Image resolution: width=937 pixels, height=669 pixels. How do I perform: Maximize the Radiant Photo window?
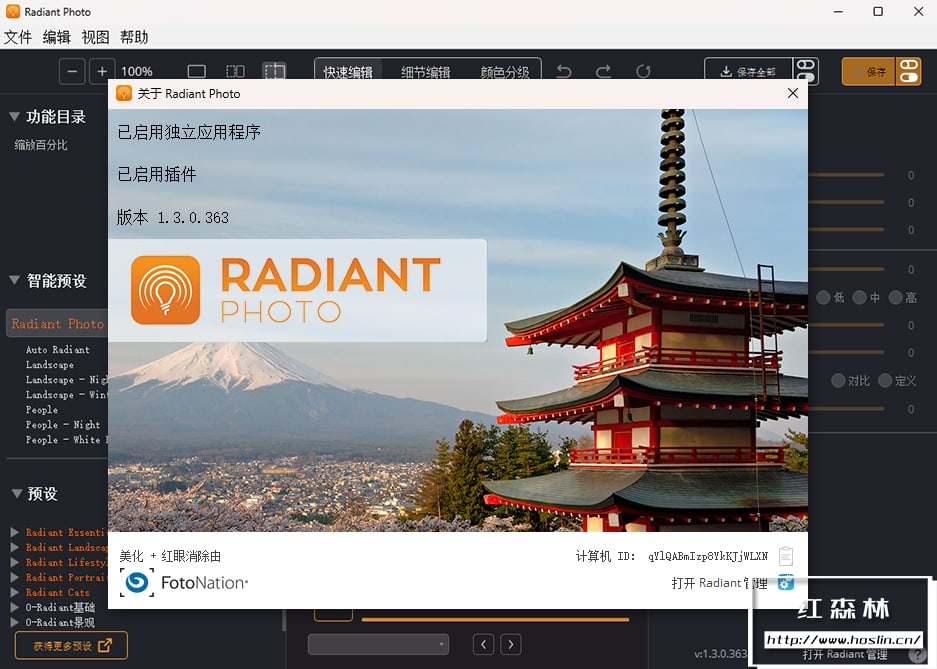pos(878,11)
